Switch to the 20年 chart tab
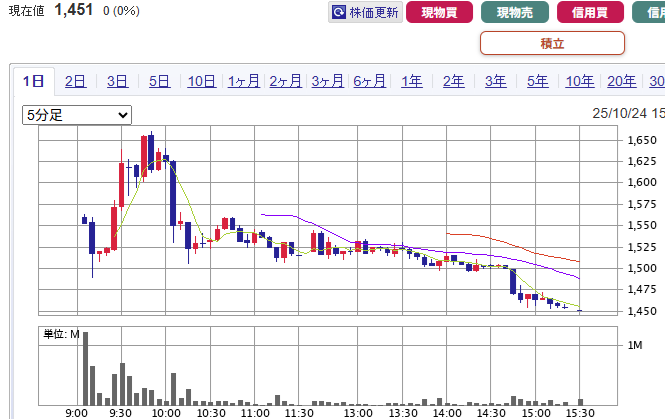The width and height of the screenshot is (665, 419). (621, 82)
